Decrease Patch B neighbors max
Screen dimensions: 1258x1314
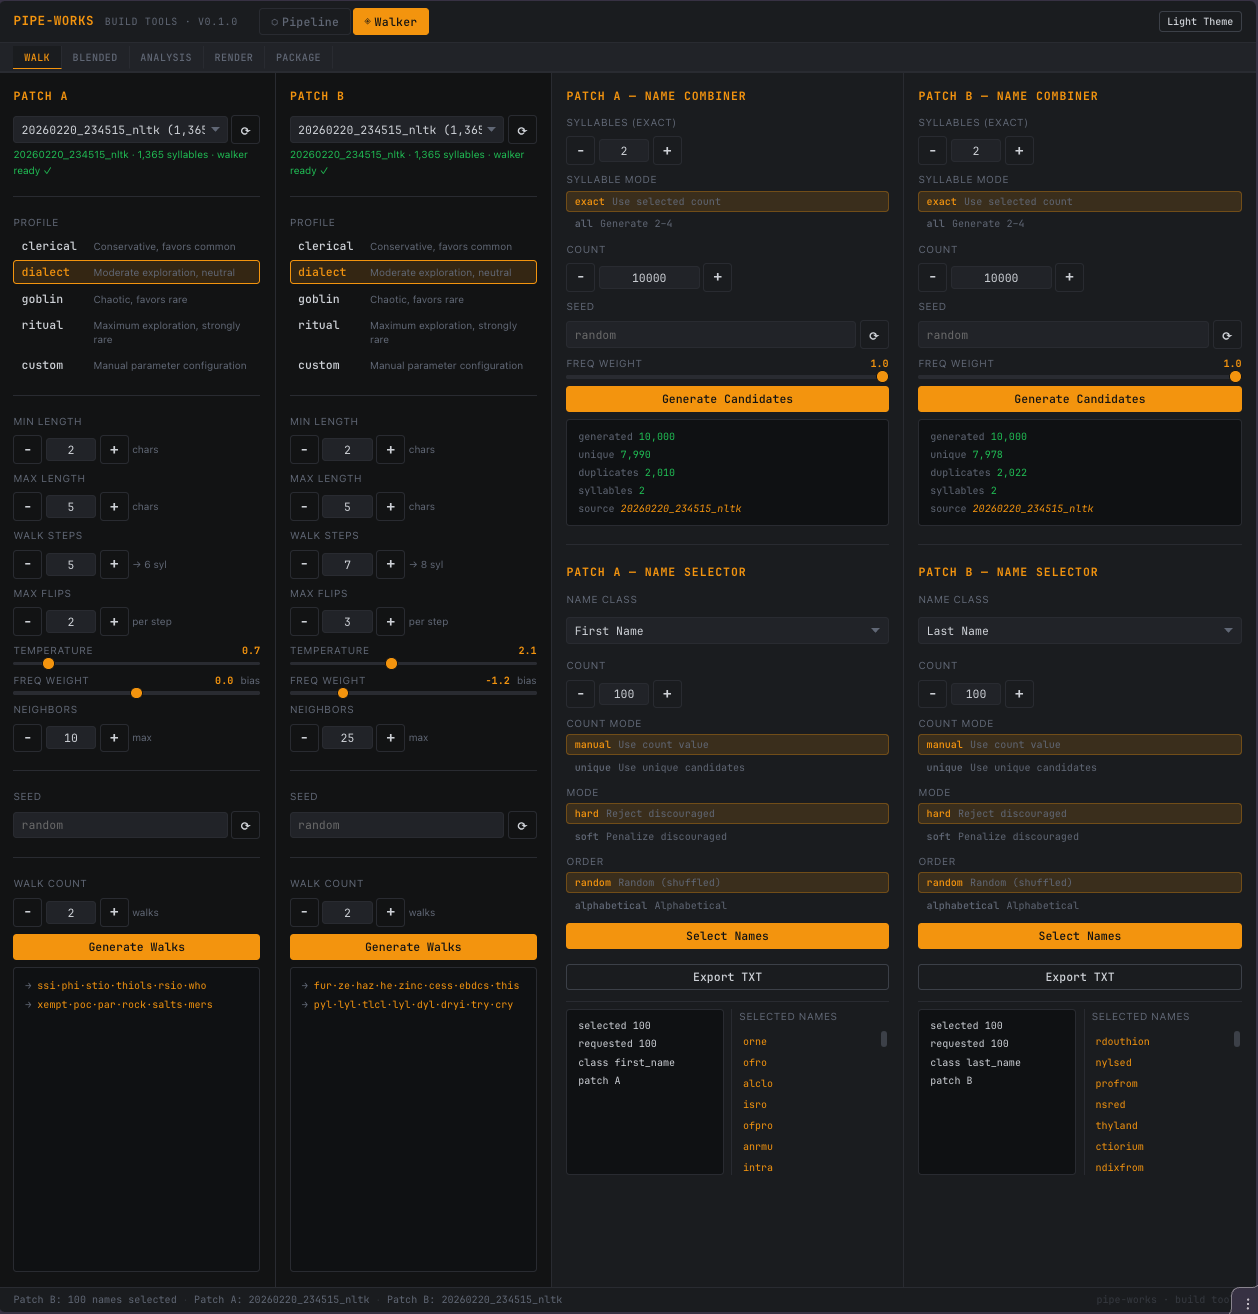tap(304, 738)
